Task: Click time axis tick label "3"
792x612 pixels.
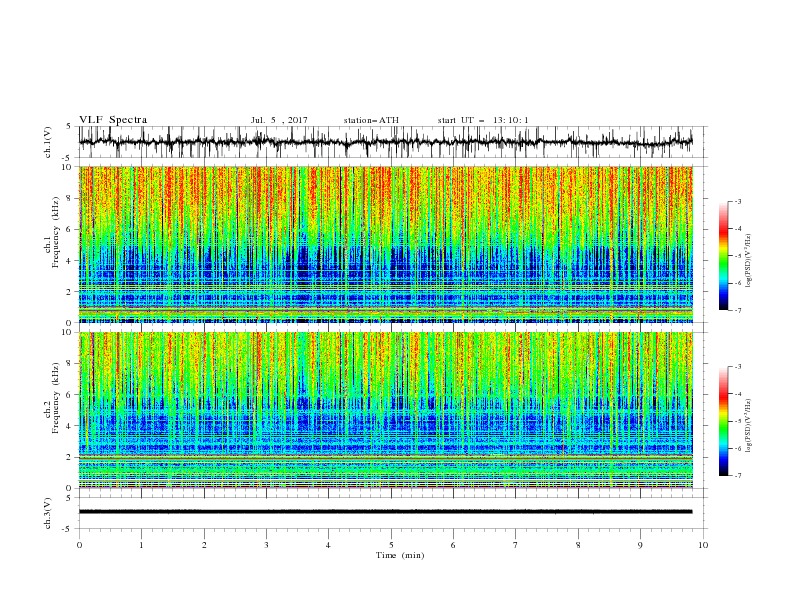Action: pos(267,545)
